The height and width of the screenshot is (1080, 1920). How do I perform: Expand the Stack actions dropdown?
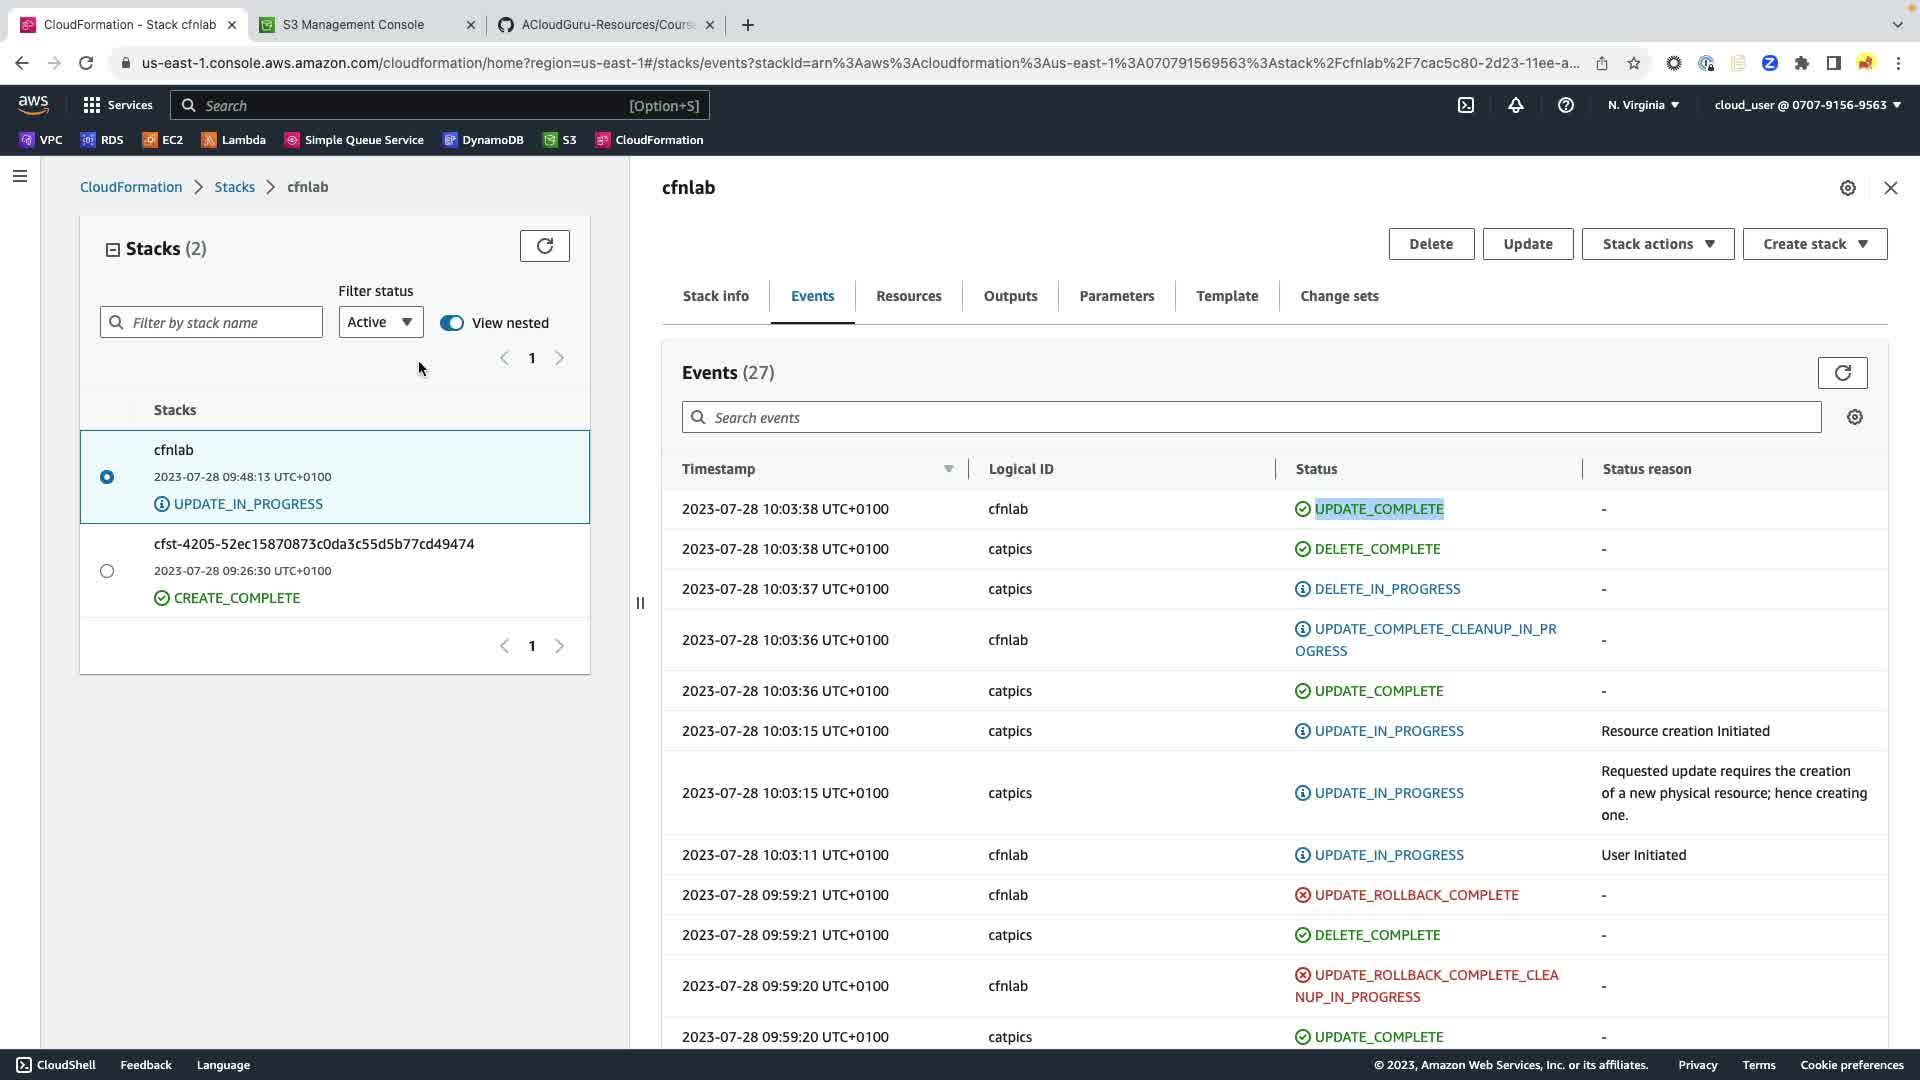tap(1657, 244)
